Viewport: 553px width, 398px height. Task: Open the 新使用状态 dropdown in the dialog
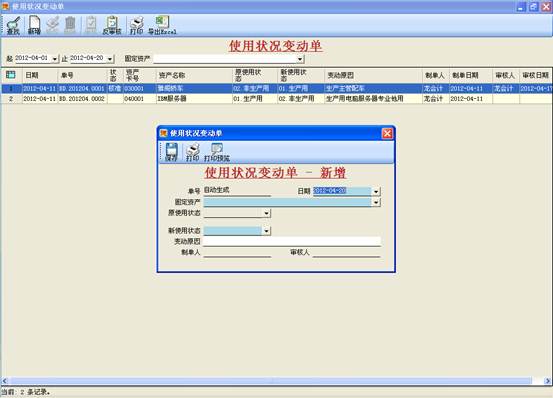click(x=267, y=231)
